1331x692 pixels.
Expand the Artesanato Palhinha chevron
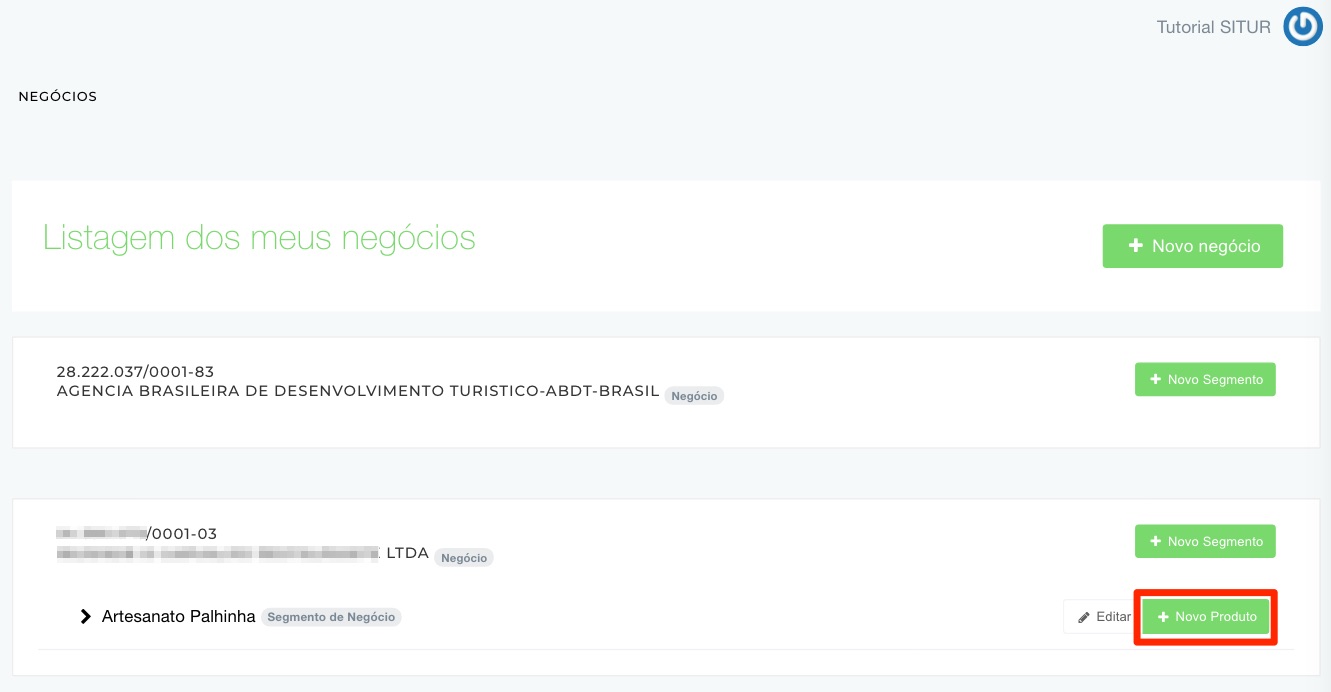86,617
